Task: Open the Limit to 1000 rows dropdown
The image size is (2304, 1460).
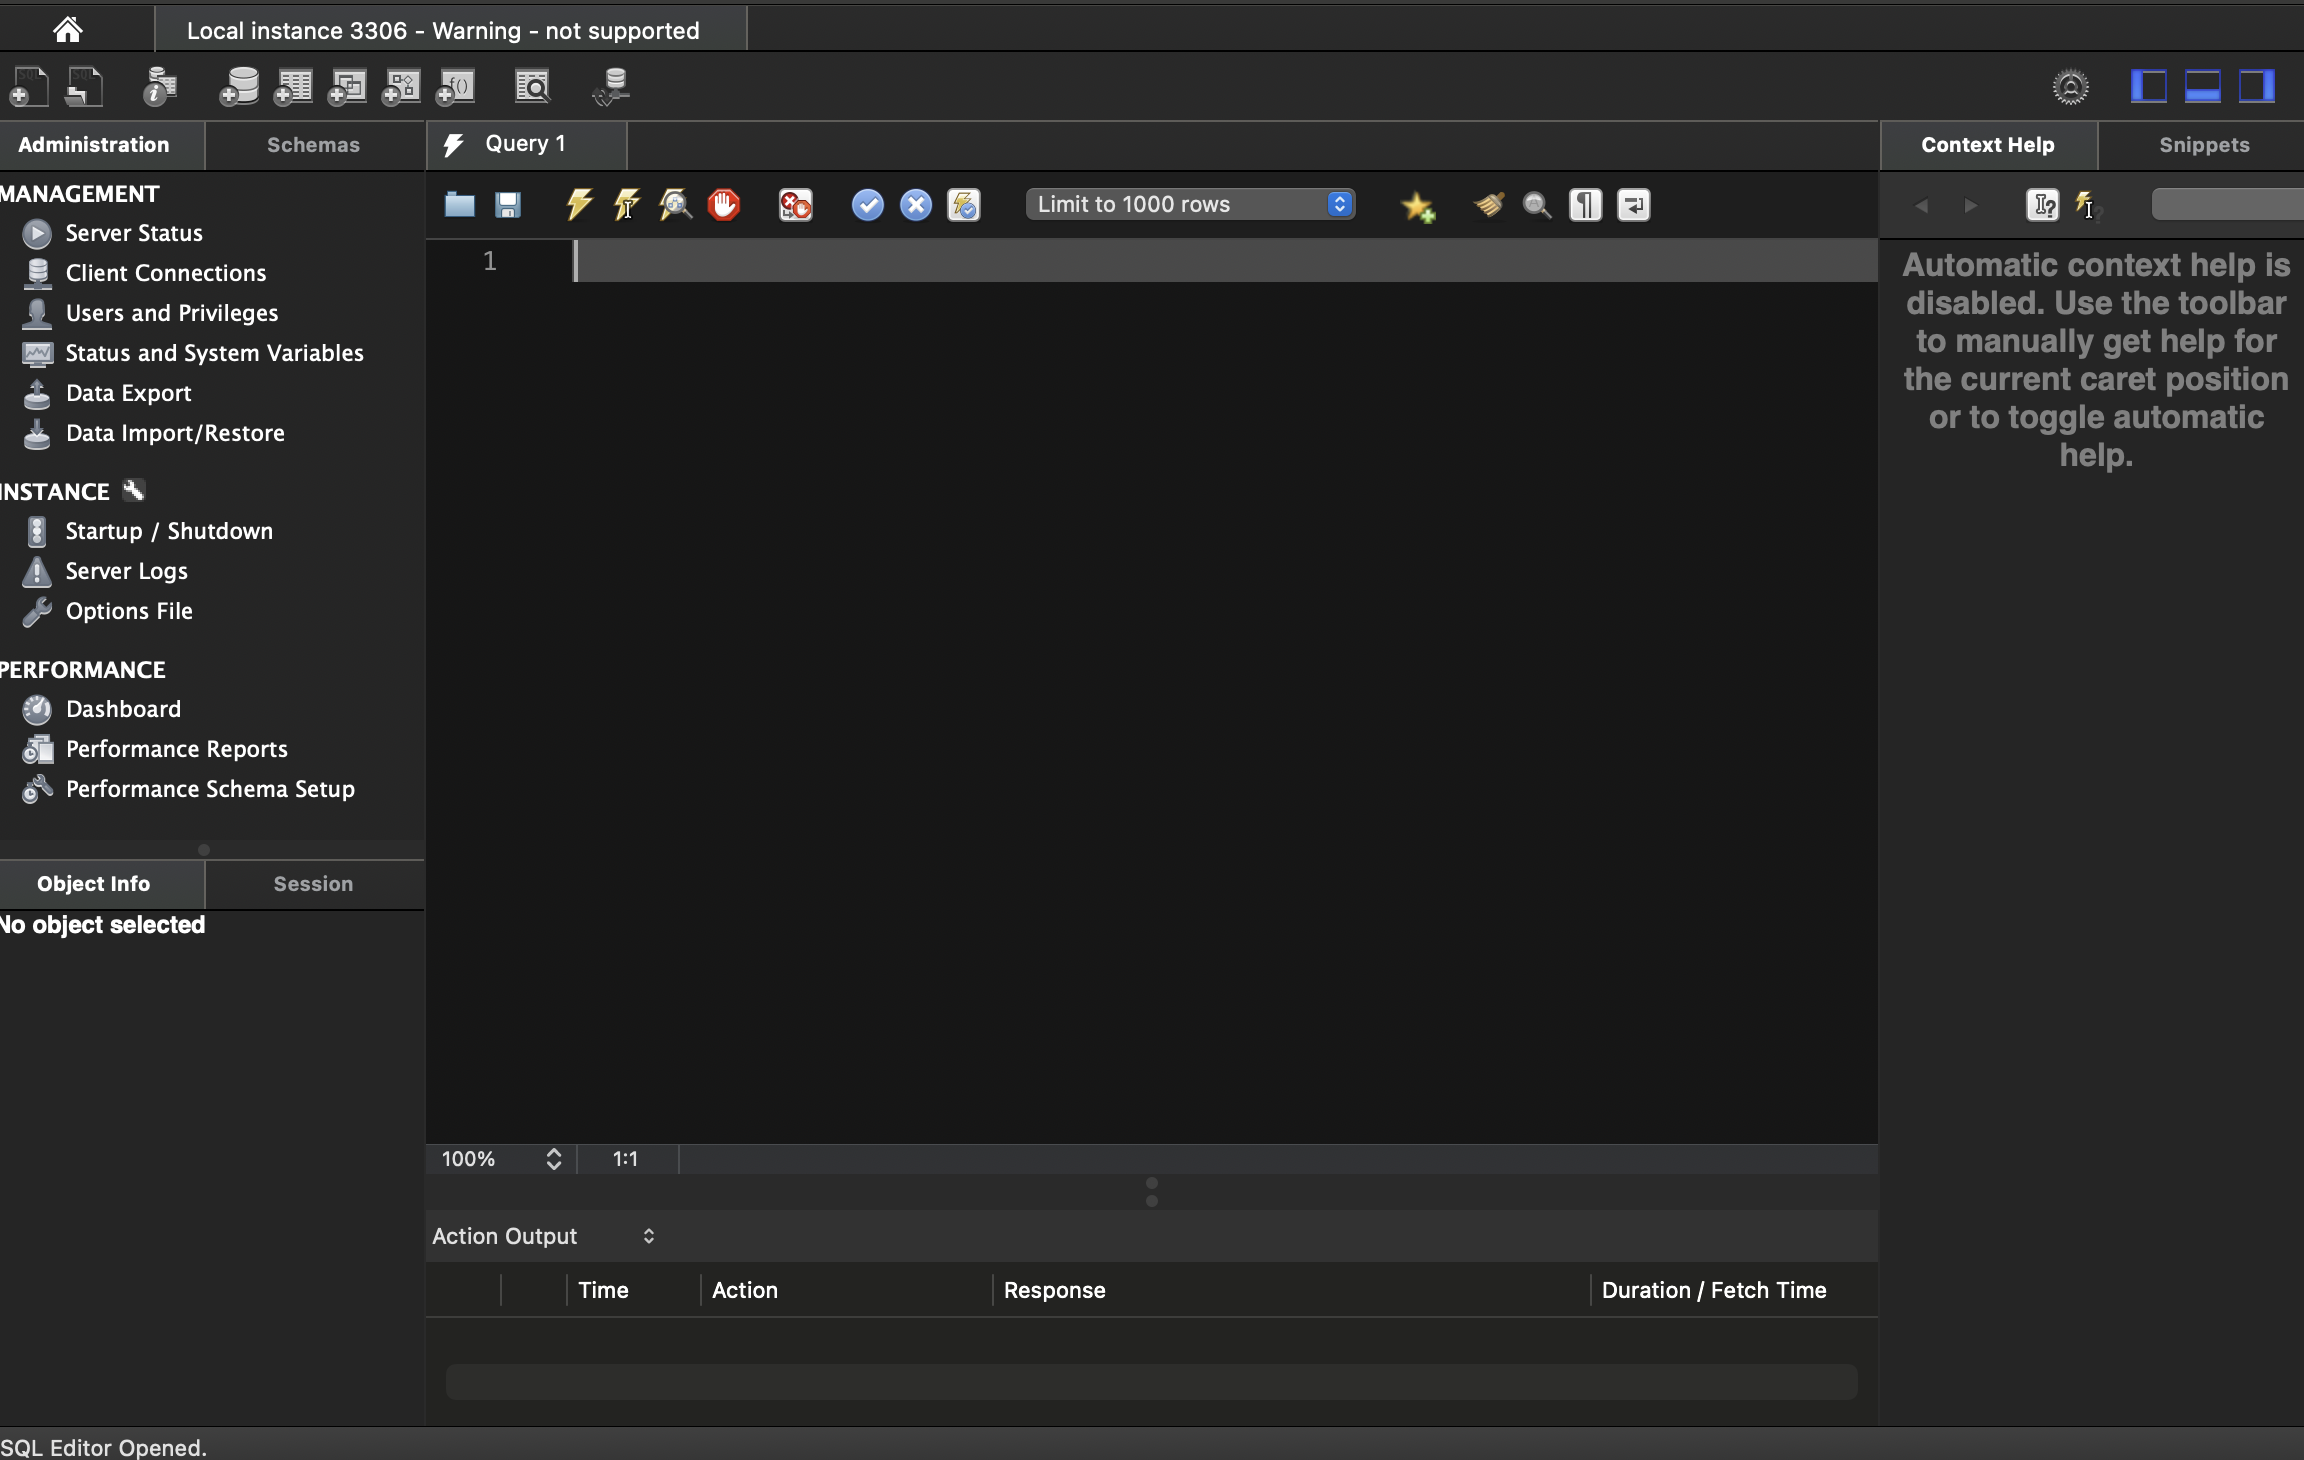Action: [1190, 204]
